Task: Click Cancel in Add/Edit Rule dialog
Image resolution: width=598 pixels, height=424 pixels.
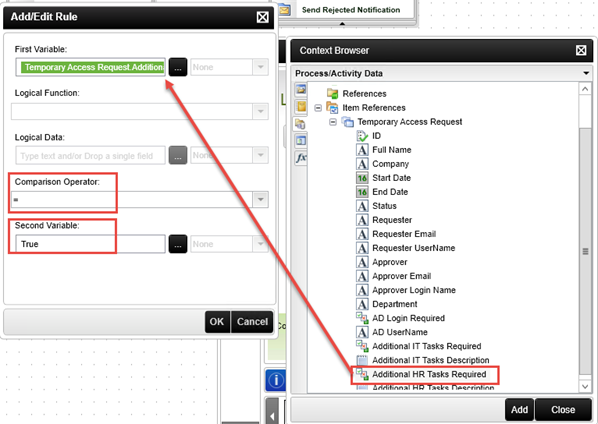Action: point(252,322)
